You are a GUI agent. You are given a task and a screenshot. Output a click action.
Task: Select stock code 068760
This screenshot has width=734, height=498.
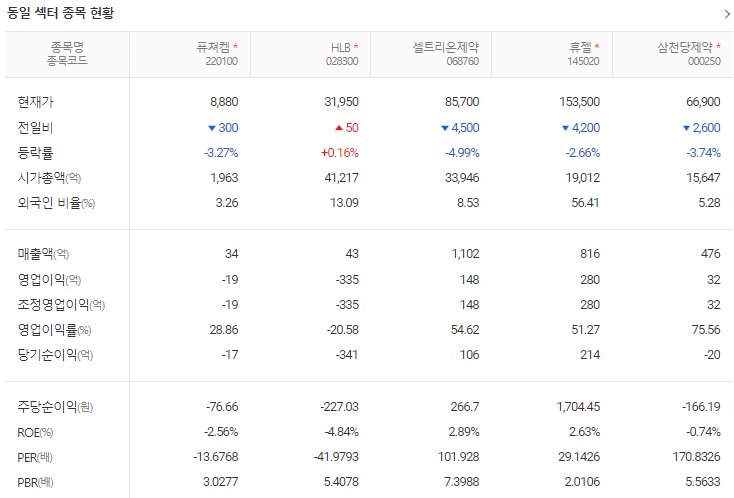point(462,61)
